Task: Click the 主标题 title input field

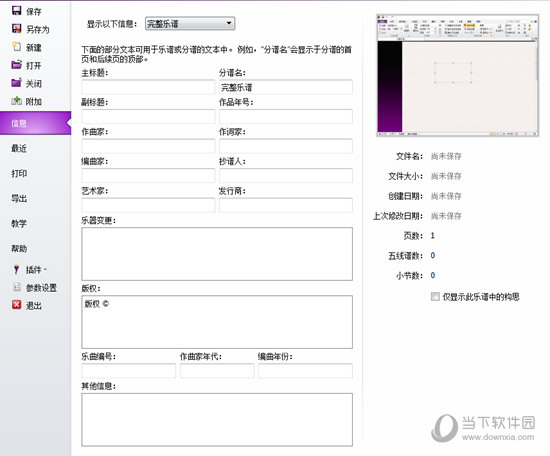Action: point(148,87)
